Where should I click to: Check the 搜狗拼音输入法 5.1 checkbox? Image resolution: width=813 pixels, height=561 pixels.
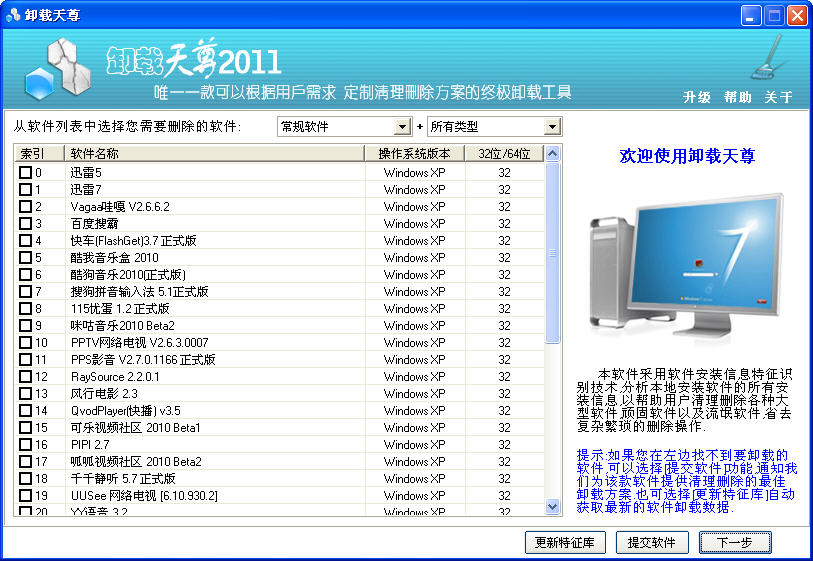tap(25, 291)
